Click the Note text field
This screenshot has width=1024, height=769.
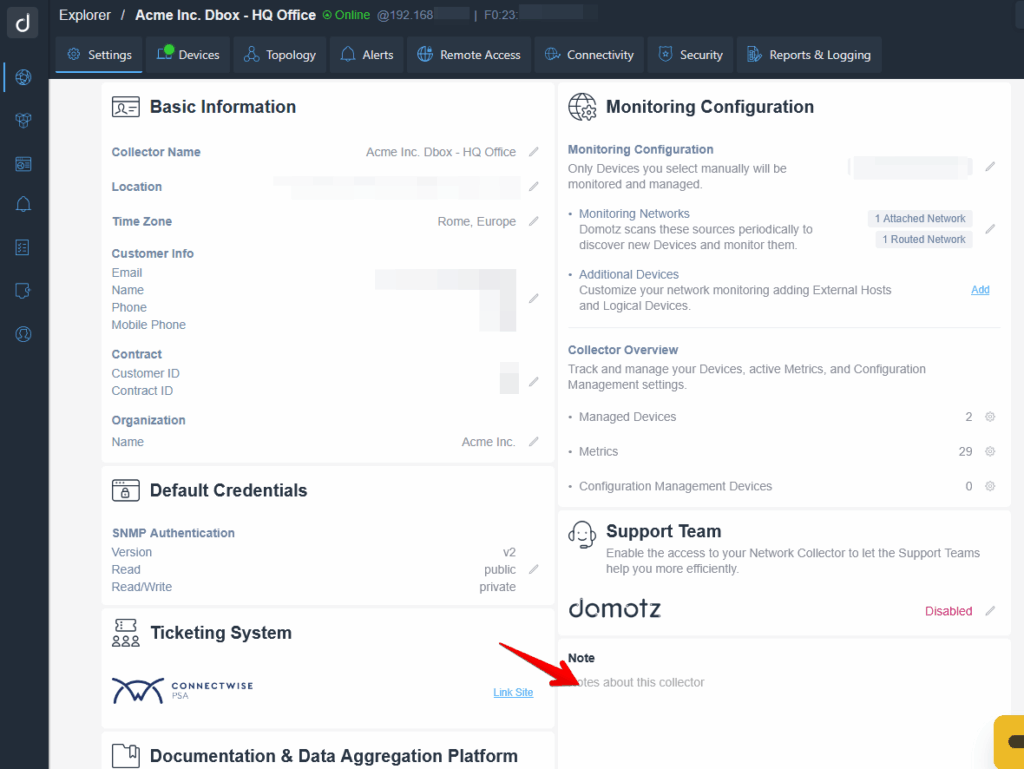[780, 683]
